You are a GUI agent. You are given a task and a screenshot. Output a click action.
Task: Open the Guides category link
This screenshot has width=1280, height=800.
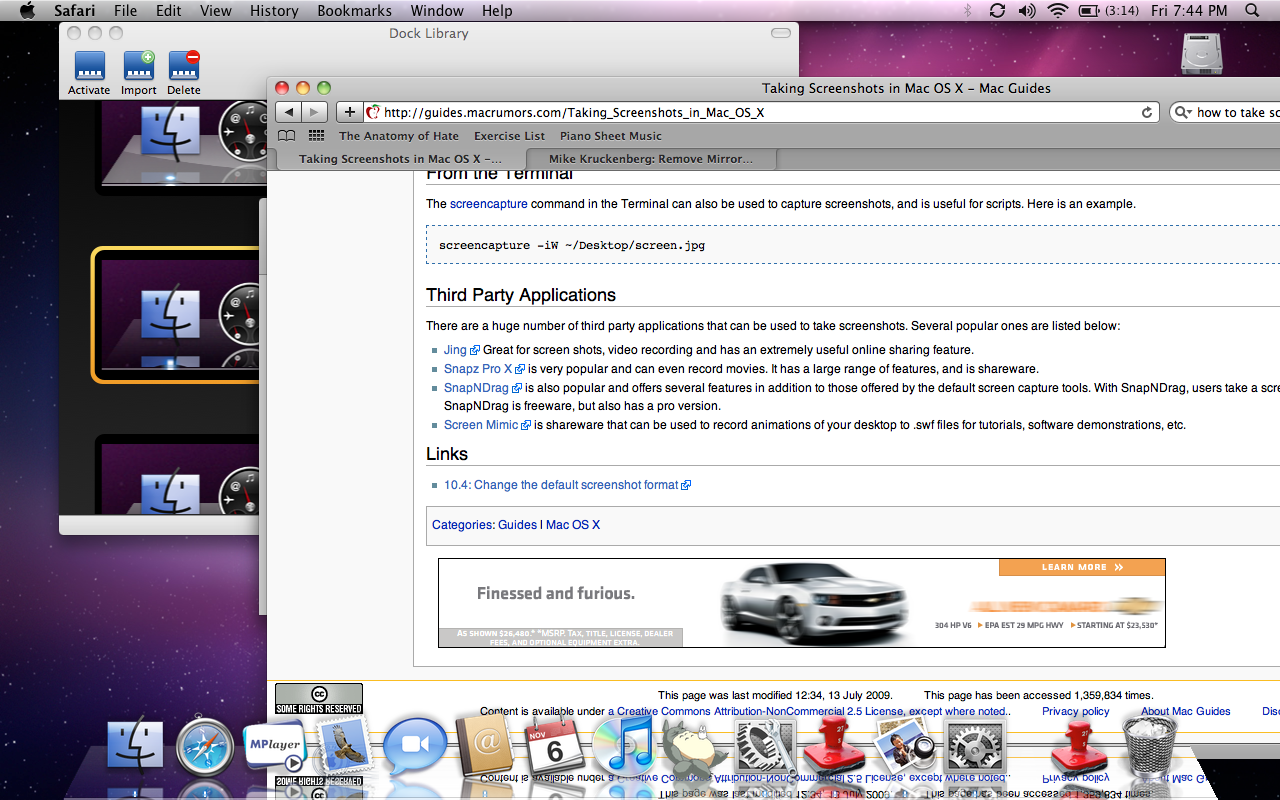[x=517, y=525]
